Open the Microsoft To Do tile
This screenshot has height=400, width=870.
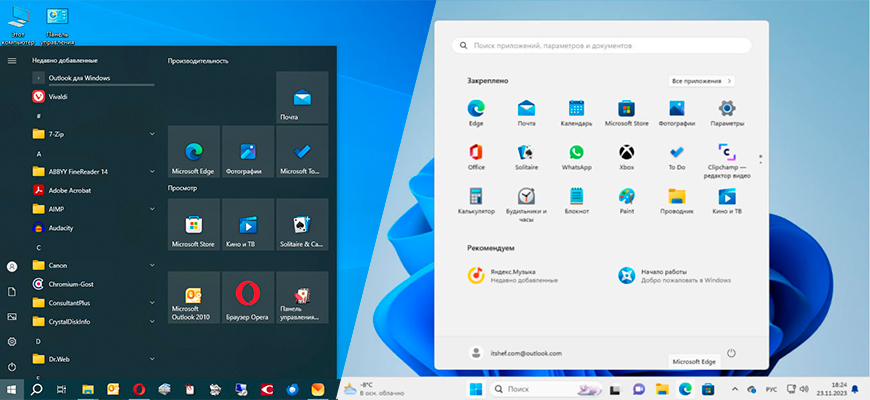[x=302, y=151]
